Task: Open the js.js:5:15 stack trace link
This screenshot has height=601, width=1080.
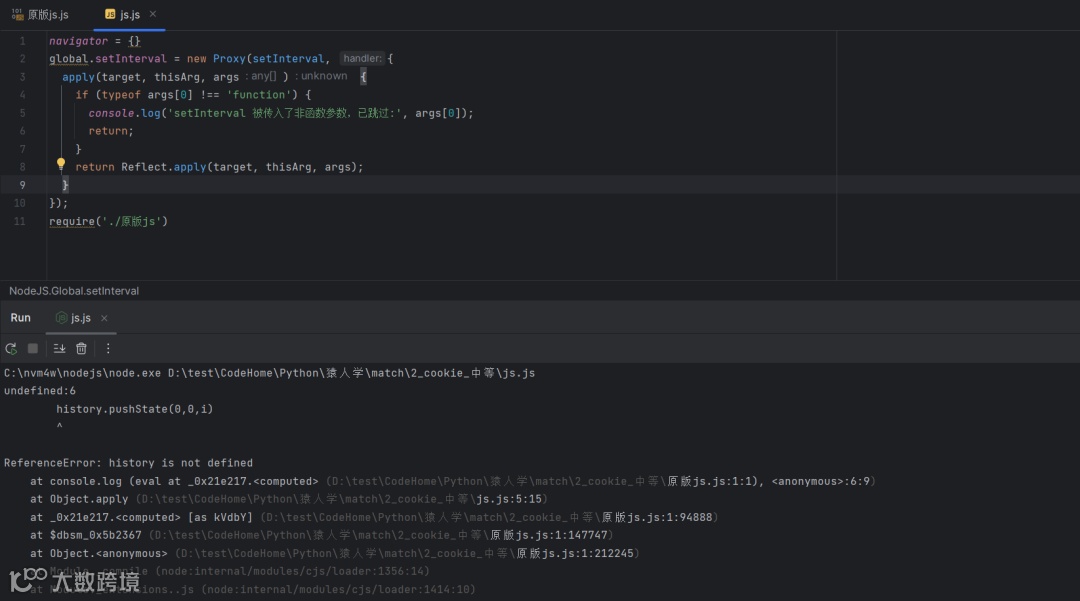Action: coord(509,499)
